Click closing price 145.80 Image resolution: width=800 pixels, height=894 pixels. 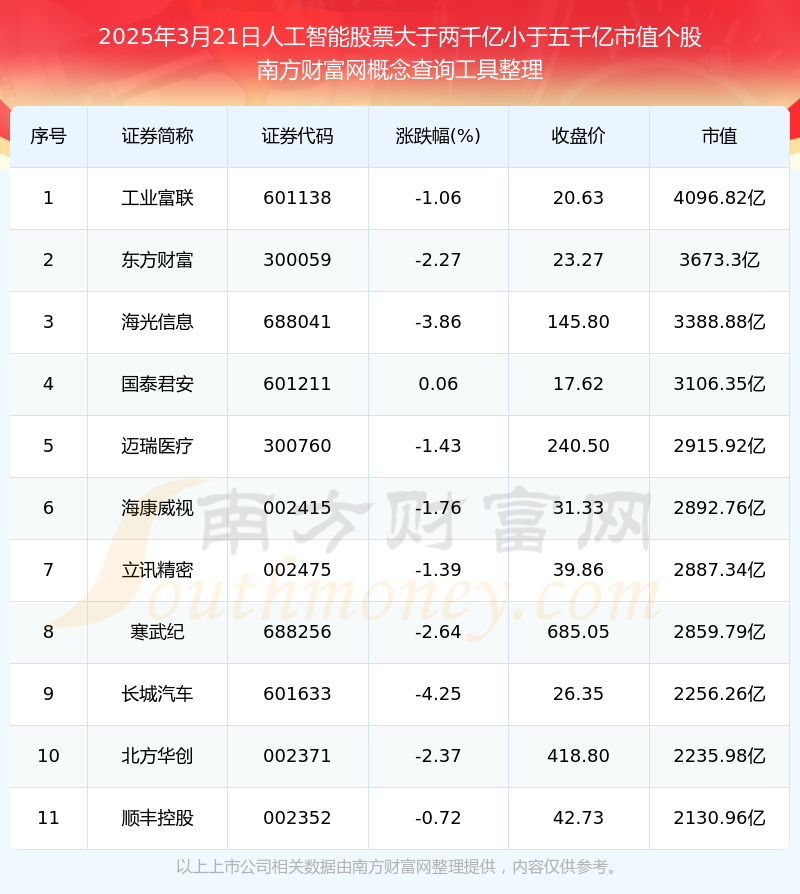pos(578,322)
